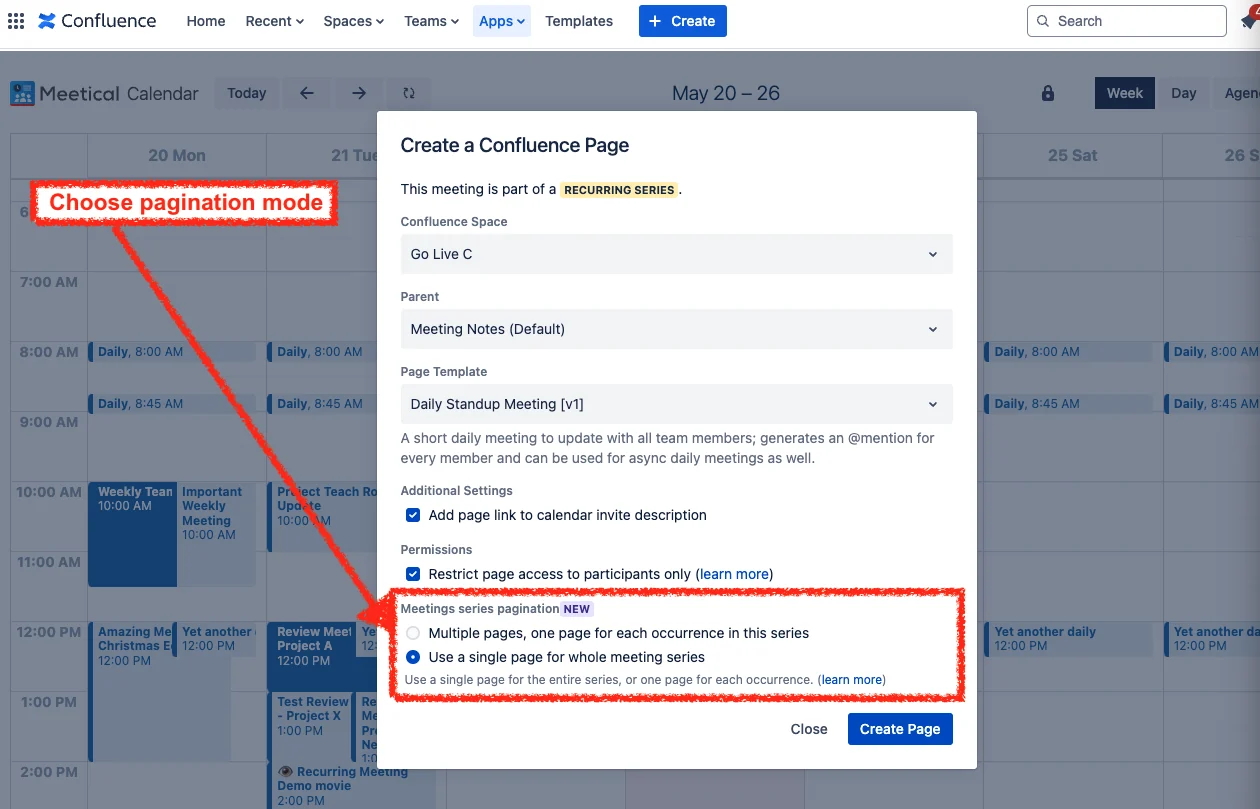
Task: Open Monday's Daily 8:00 AM event
Action: (x=173, y=352)
